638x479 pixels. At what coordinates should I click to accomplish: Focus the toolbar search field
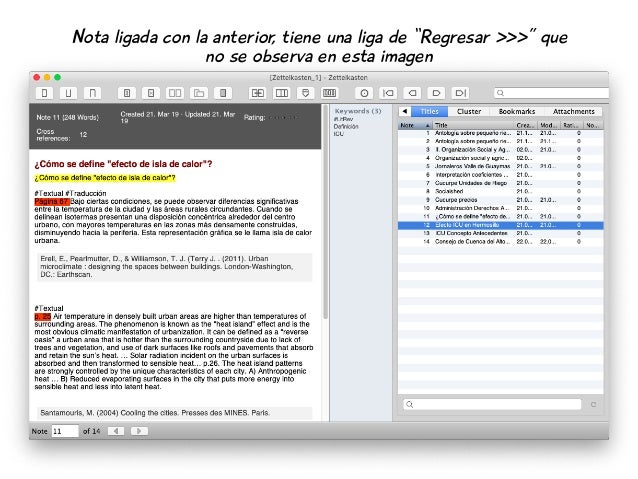[x=551, y=93]
